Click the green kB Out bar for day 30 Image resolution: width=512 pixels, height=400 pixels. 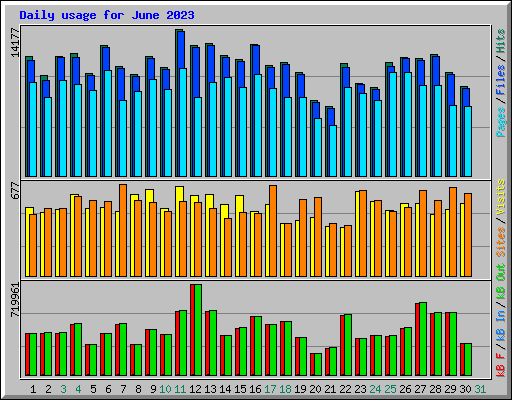tap(468, 359)
